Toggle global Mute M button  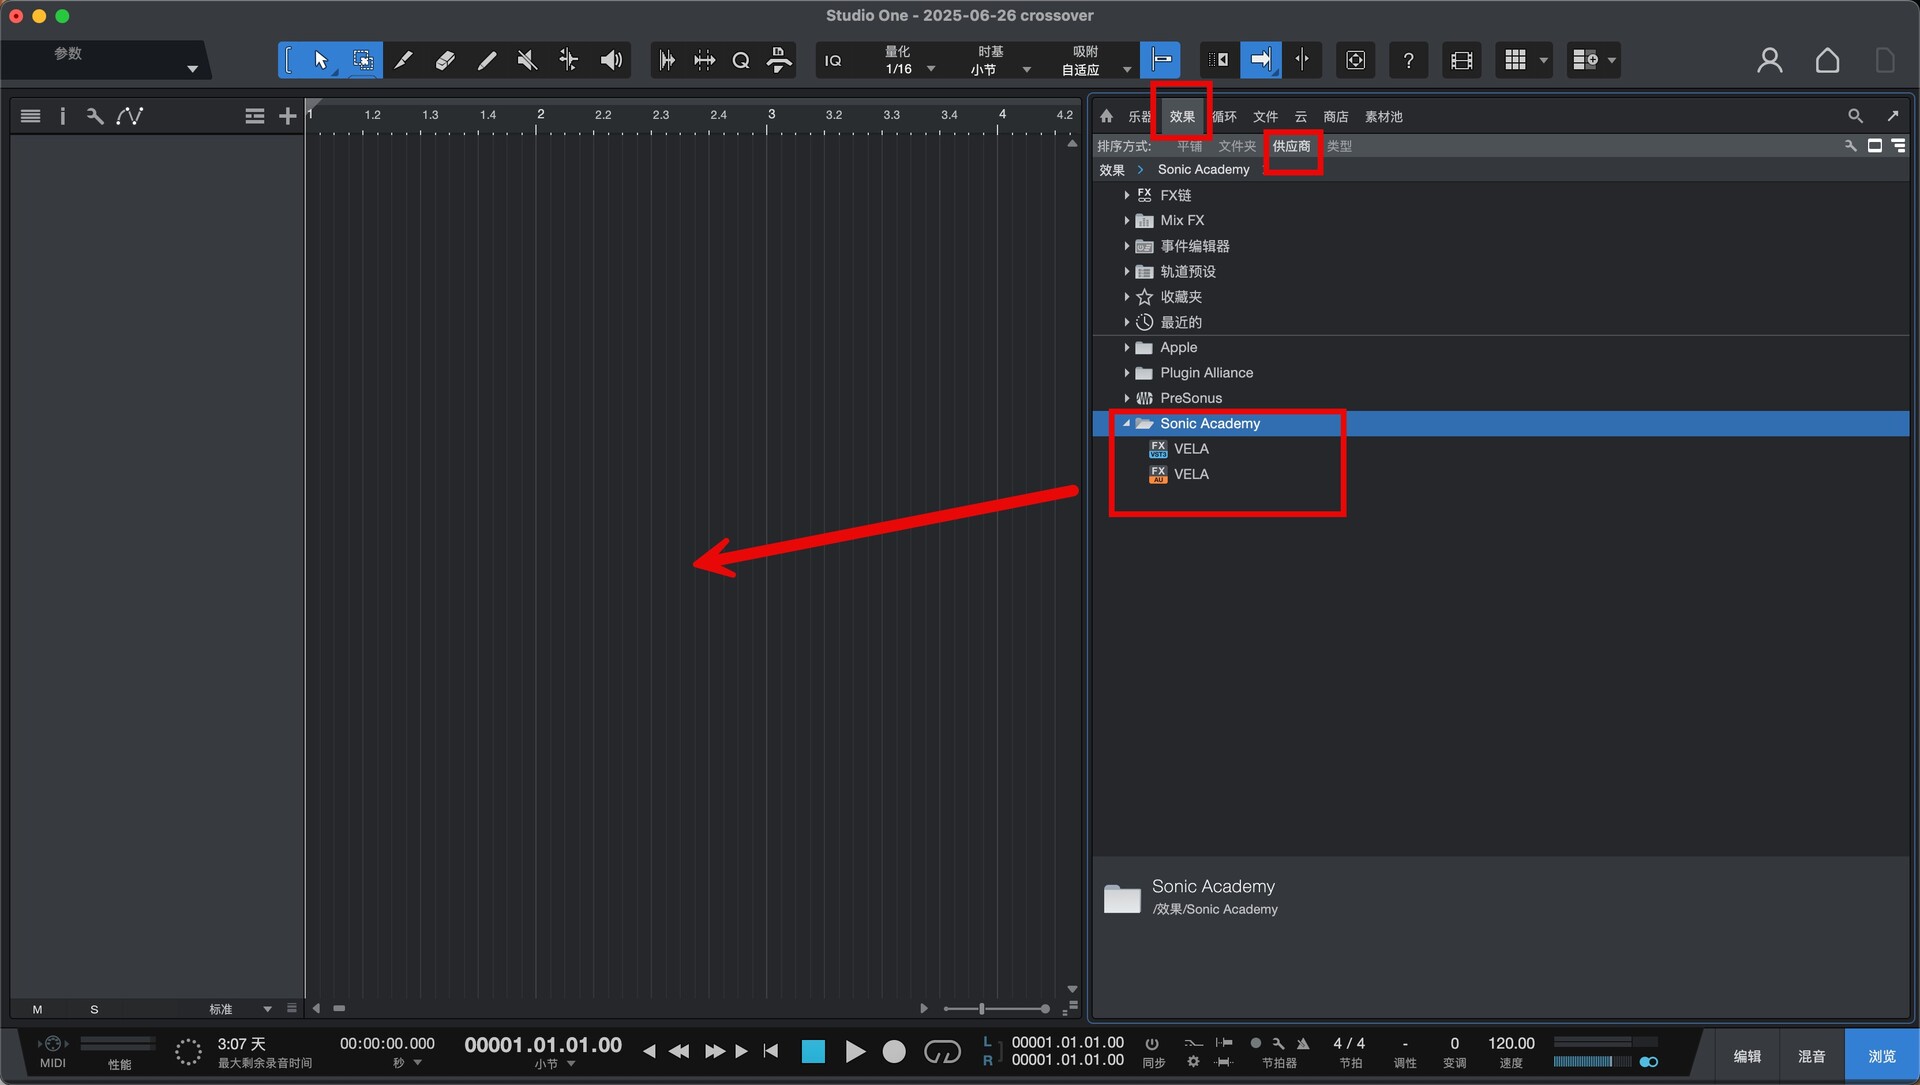(x=37, y=1010)
